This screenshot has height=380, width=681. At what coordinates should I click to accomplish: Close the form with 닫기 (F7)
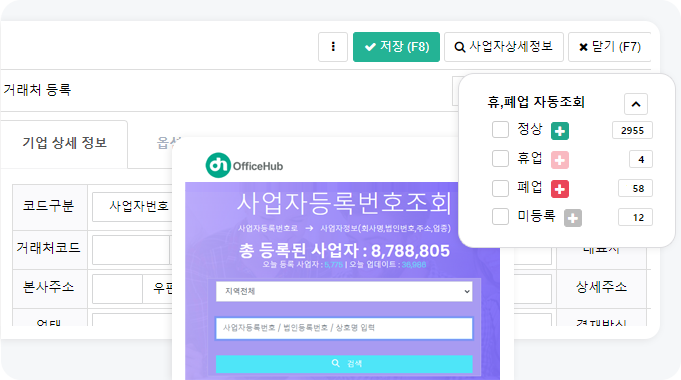pyautogui.click(x=610, y=47)
